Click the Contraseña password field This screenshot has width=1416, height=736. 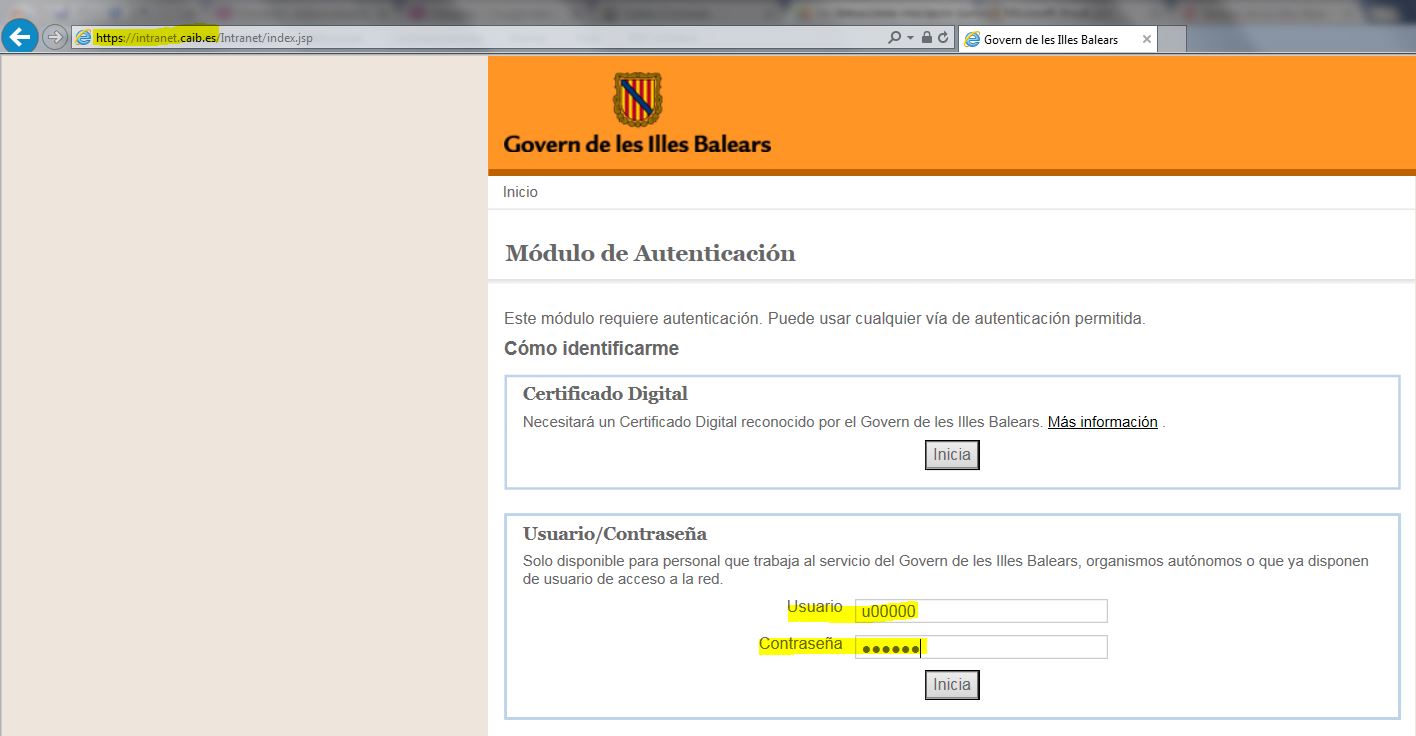[x=981, y=647]
